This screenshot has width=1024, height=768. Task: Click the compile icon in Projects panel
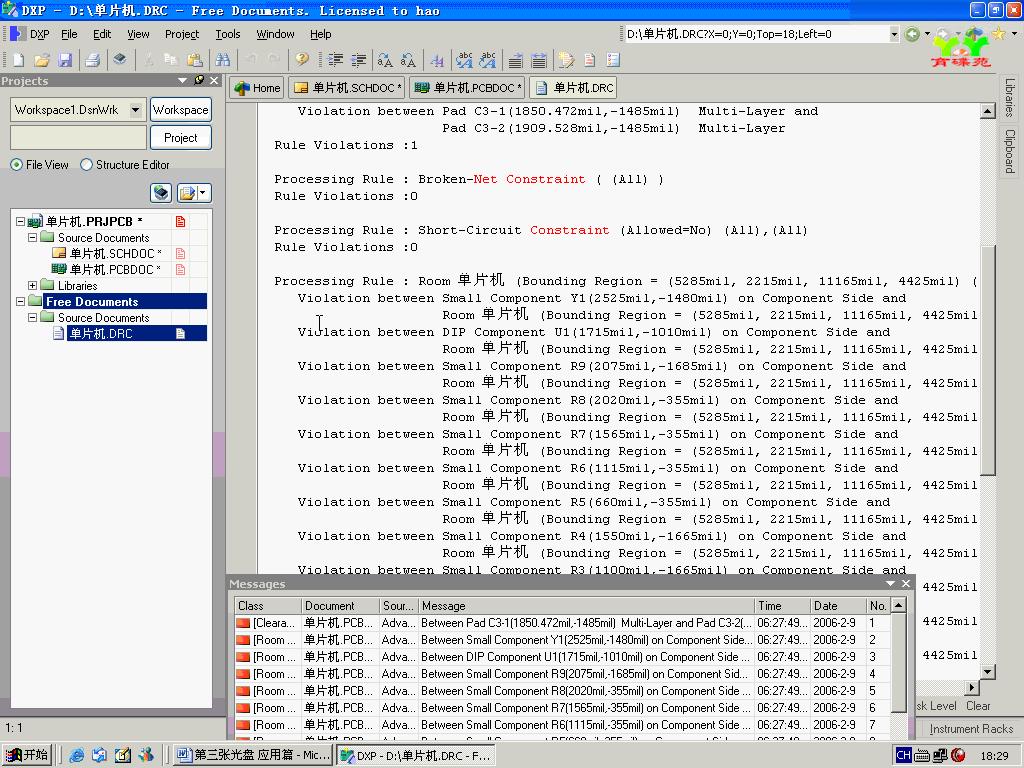click(161, 193)
